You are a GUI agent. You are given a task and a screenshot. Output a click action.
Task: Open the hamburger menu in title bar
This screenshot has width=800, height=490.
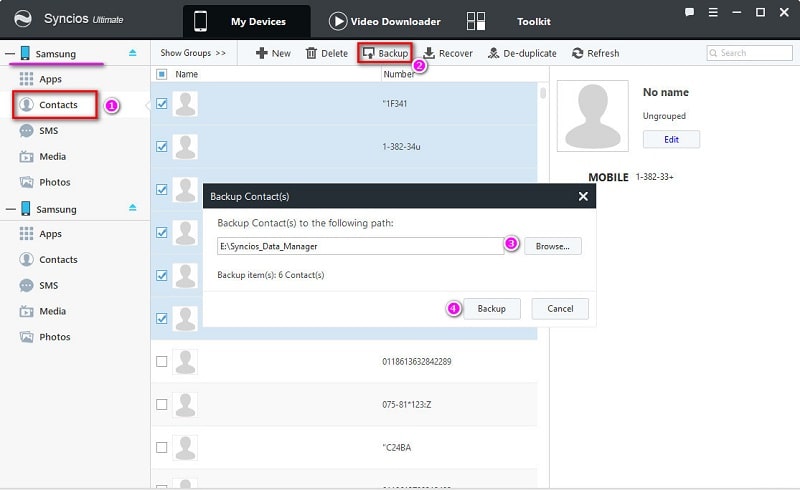pos(713,12)
